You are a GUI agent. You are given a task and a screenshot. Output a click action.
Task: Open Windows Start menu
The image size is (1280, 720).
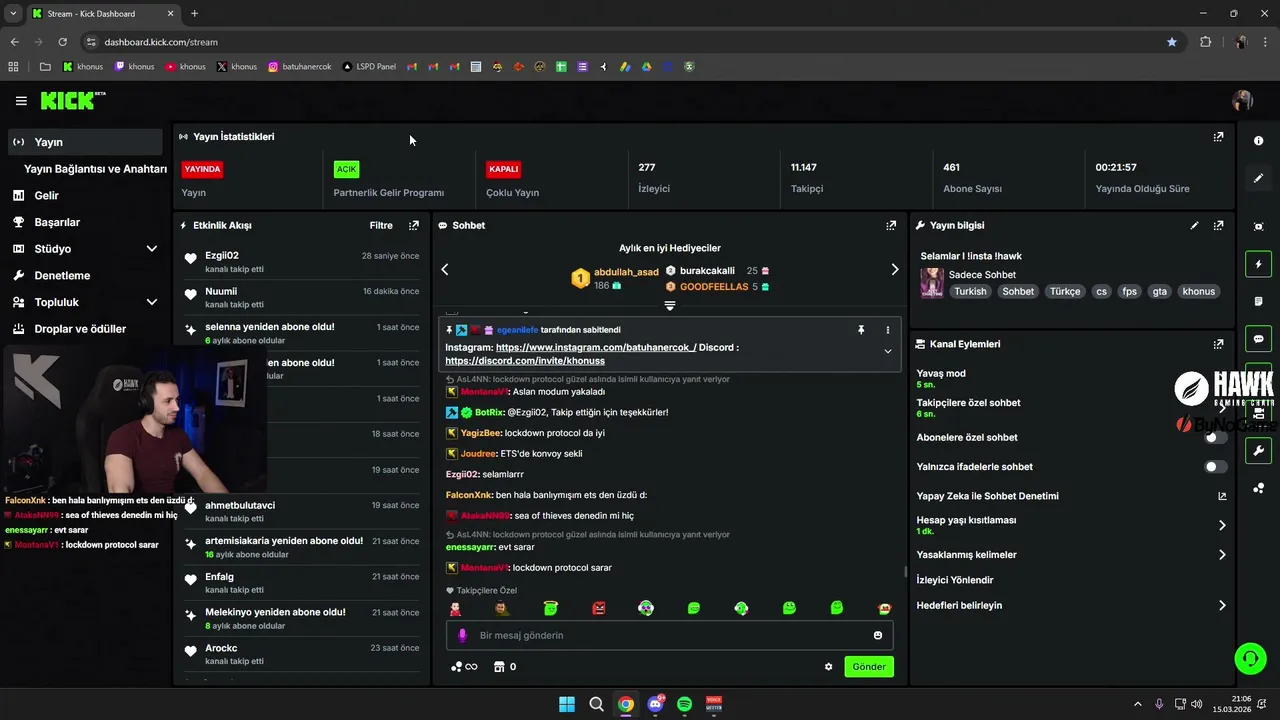click(x=567, y=704)
